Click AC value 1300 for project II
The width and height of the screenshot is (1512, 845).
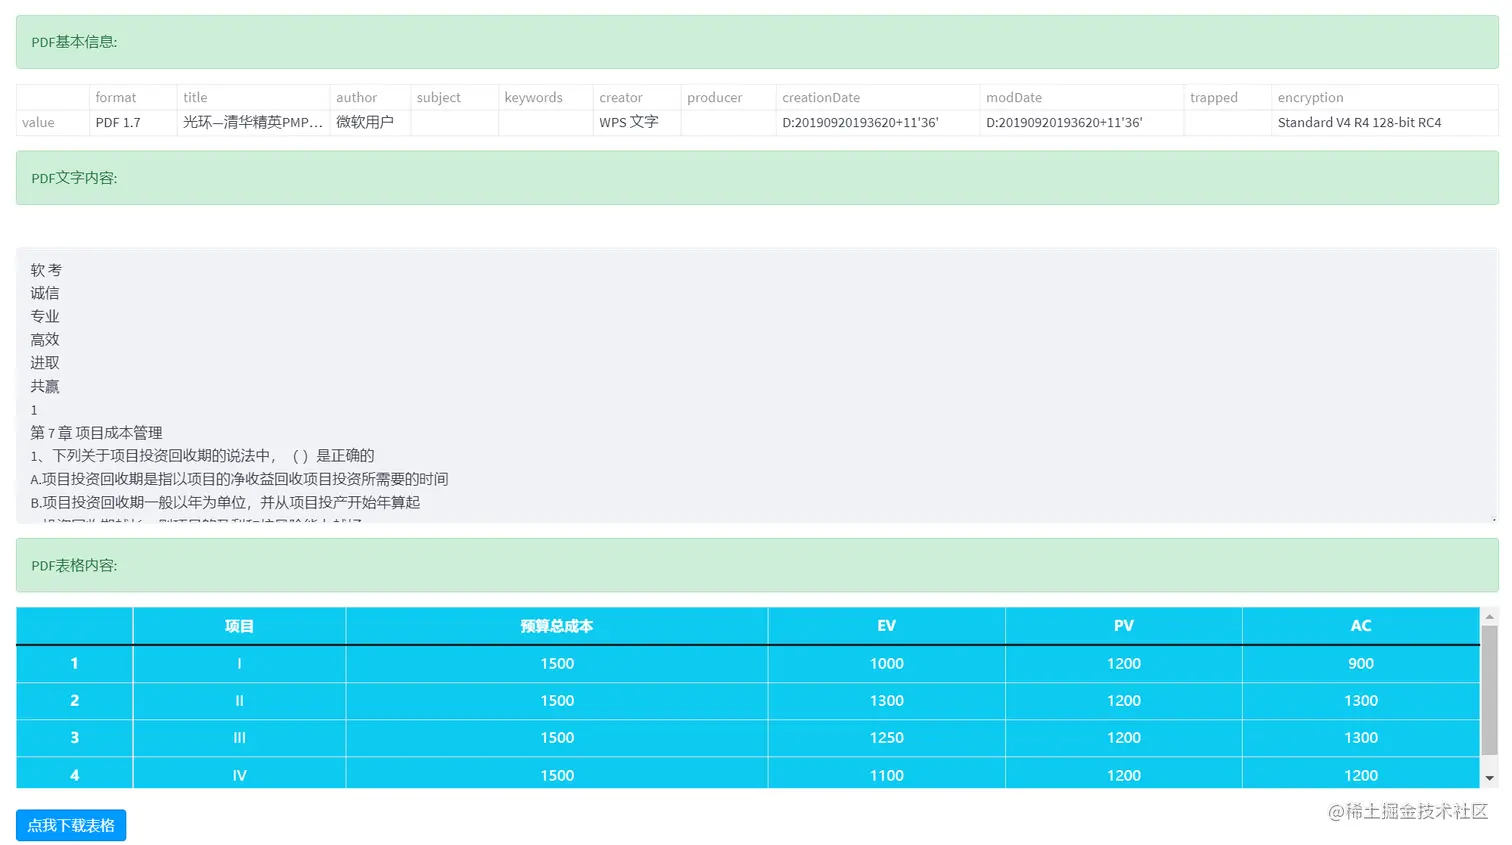[1361, 701]
